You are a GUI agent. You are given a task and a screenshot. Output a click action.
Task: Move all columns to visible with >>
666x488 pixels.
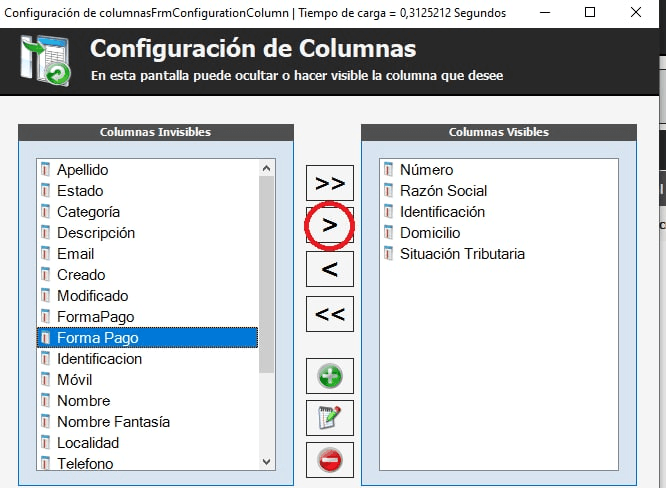[x=330, y=184]
